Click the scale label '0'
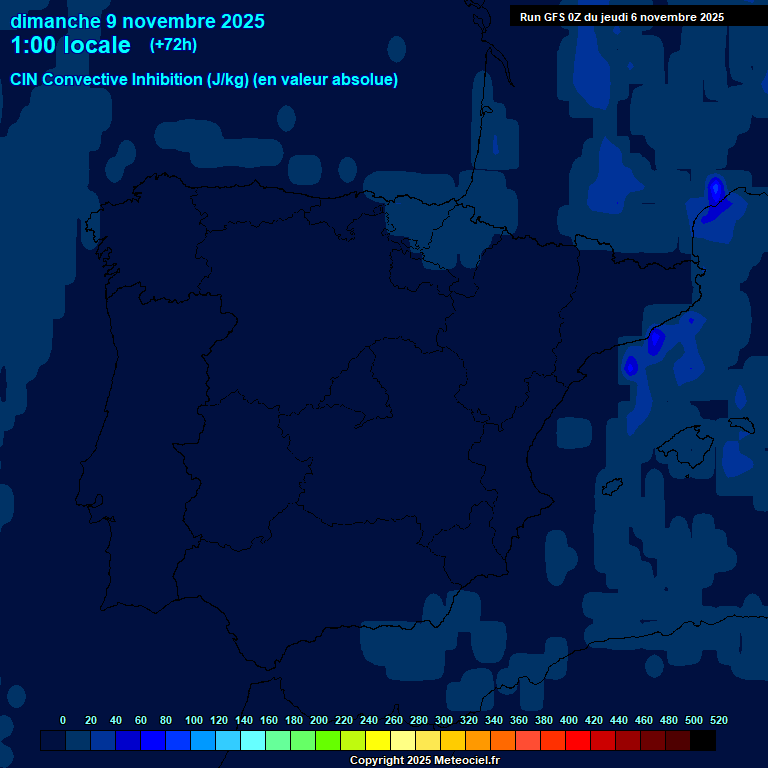 [63, 720]
